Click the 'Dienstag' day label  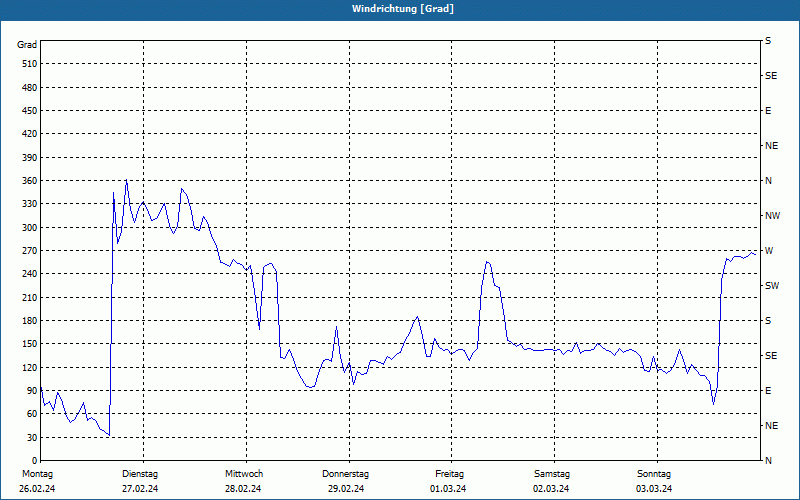pos(140,474)
